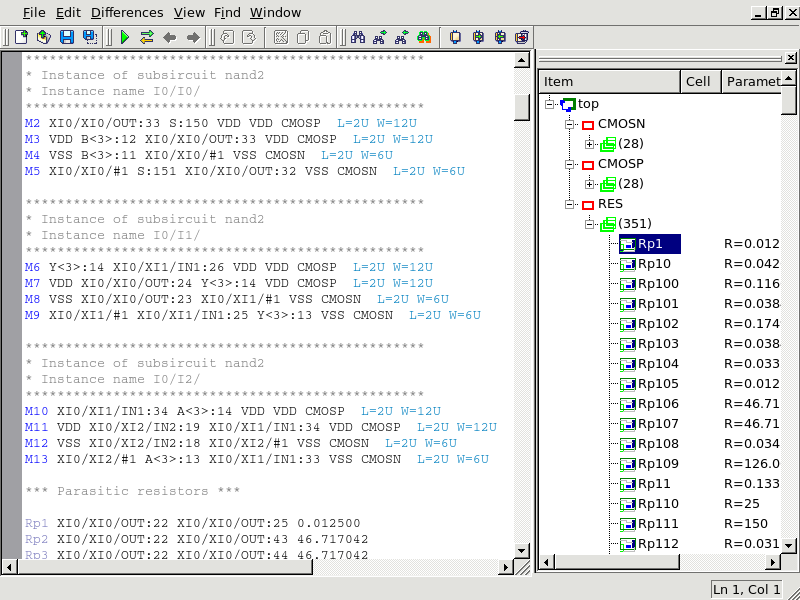Screen dimensions: 800x600
Task: Click the New file toolbar icon
Action: 21,37
